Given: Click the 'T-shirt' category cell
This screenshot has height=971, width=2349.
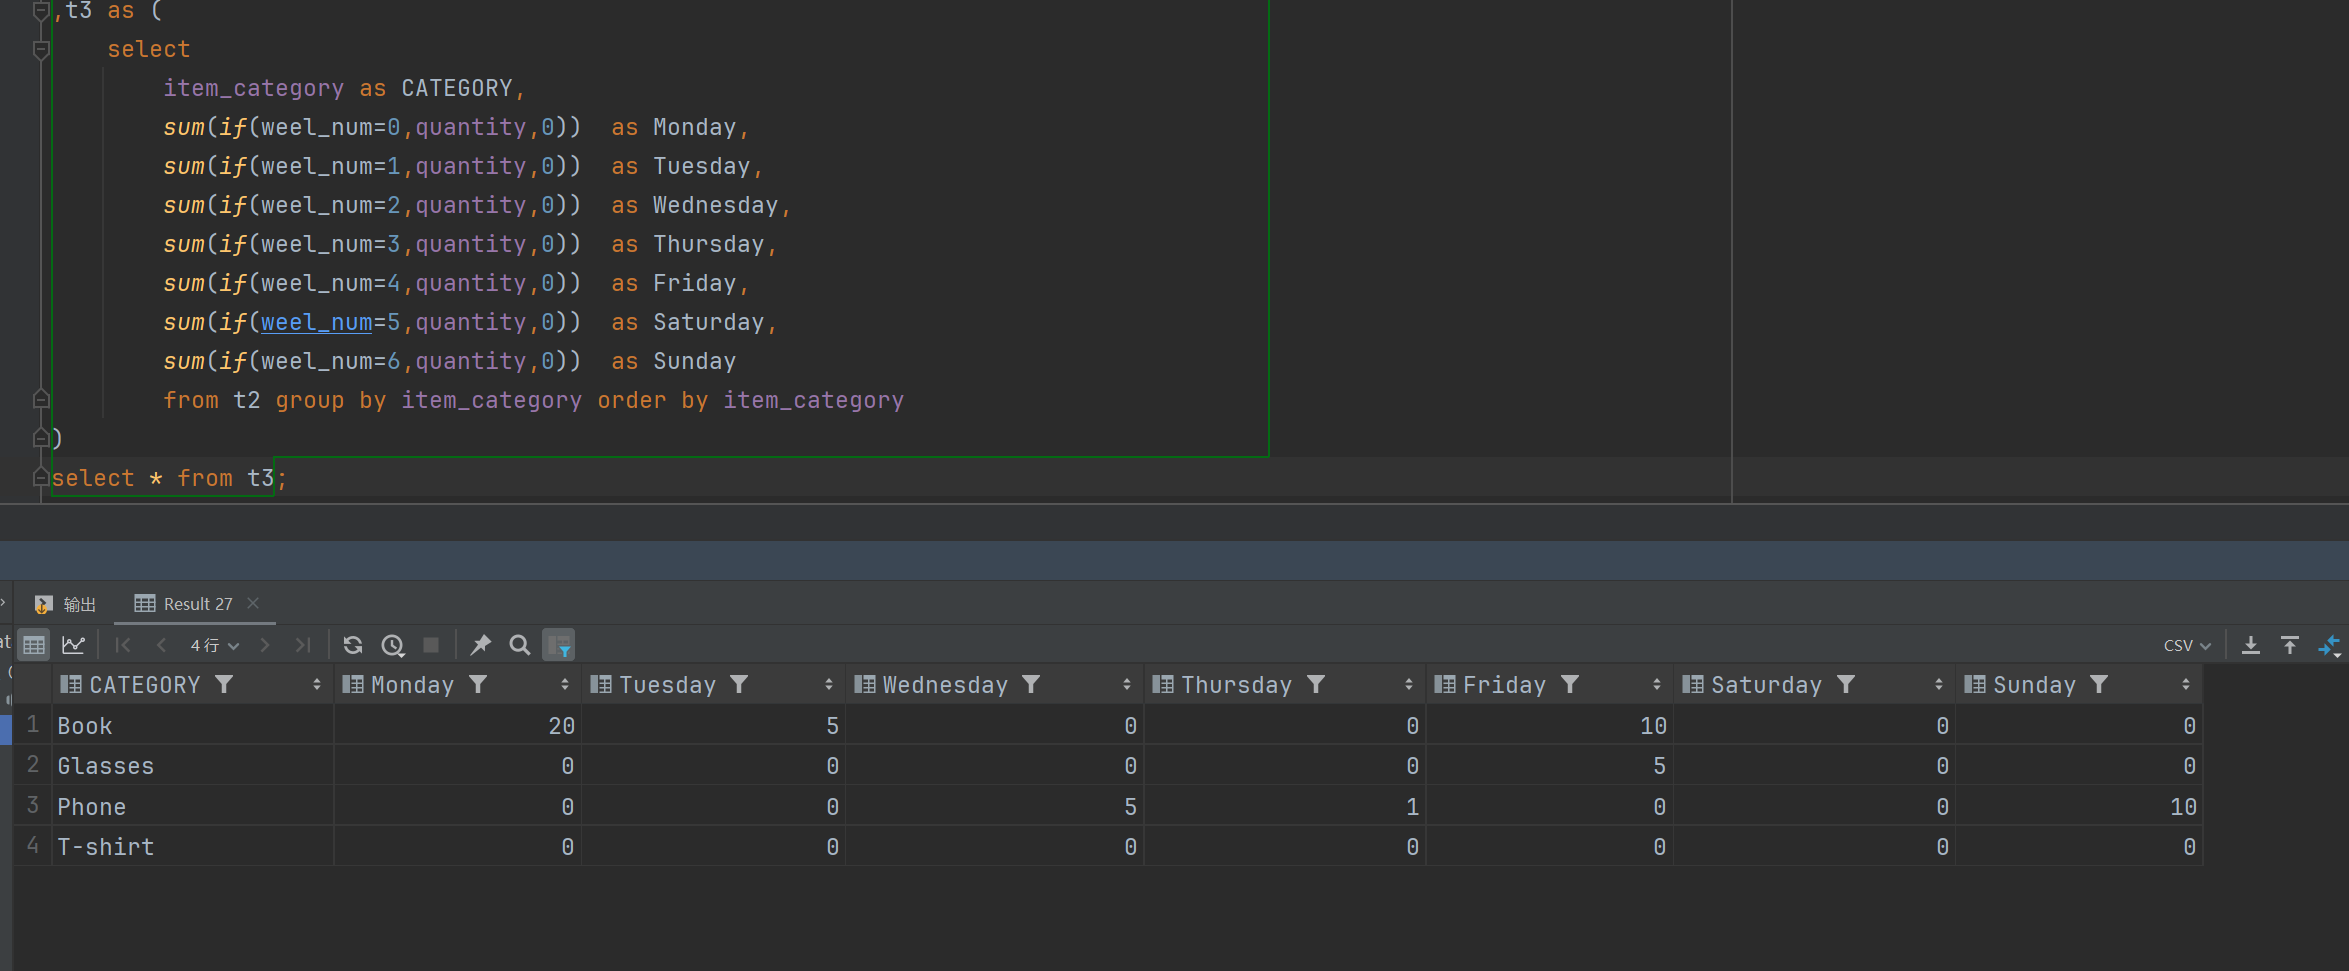Looking at the screenshot, I should (x=193, y=847).
